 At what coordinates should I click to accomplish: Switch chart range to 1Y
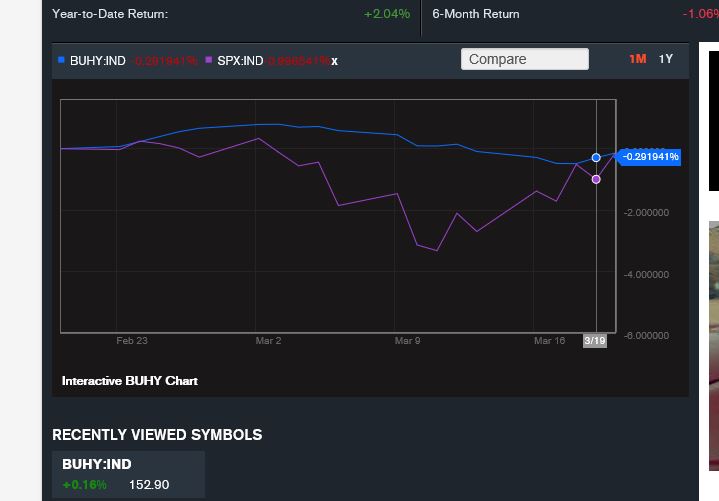click(x=666, y=59)
